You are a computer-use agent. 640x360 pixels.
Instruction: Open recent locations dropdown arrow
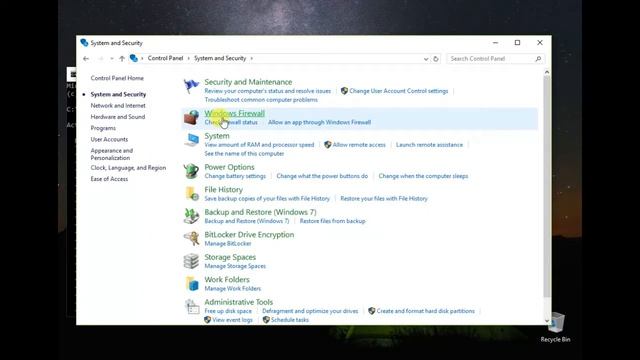(111, 59)
